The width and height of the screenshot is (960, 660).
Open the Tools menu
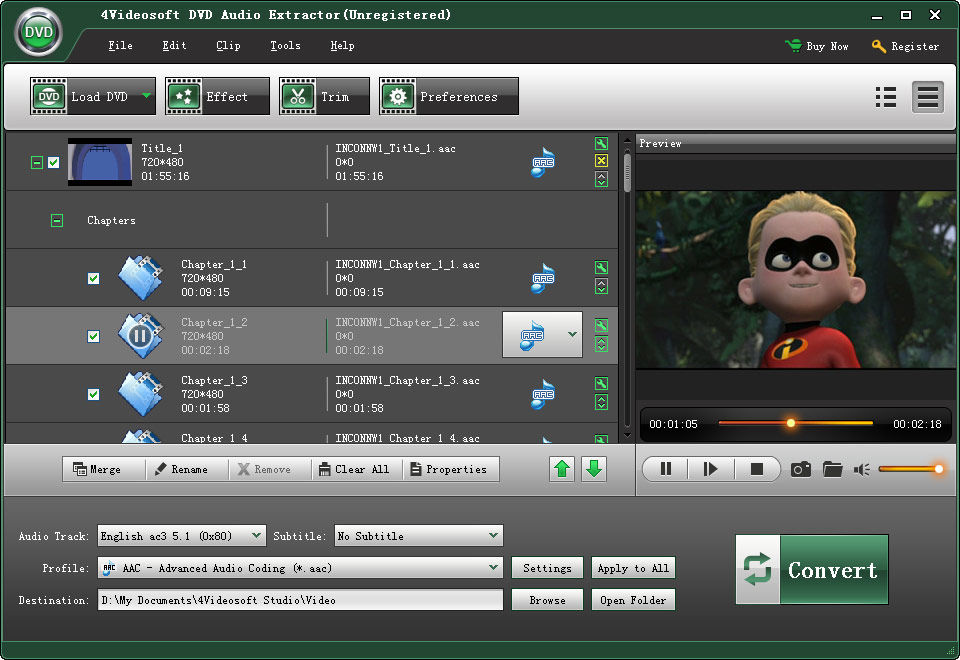click(285, 46)
